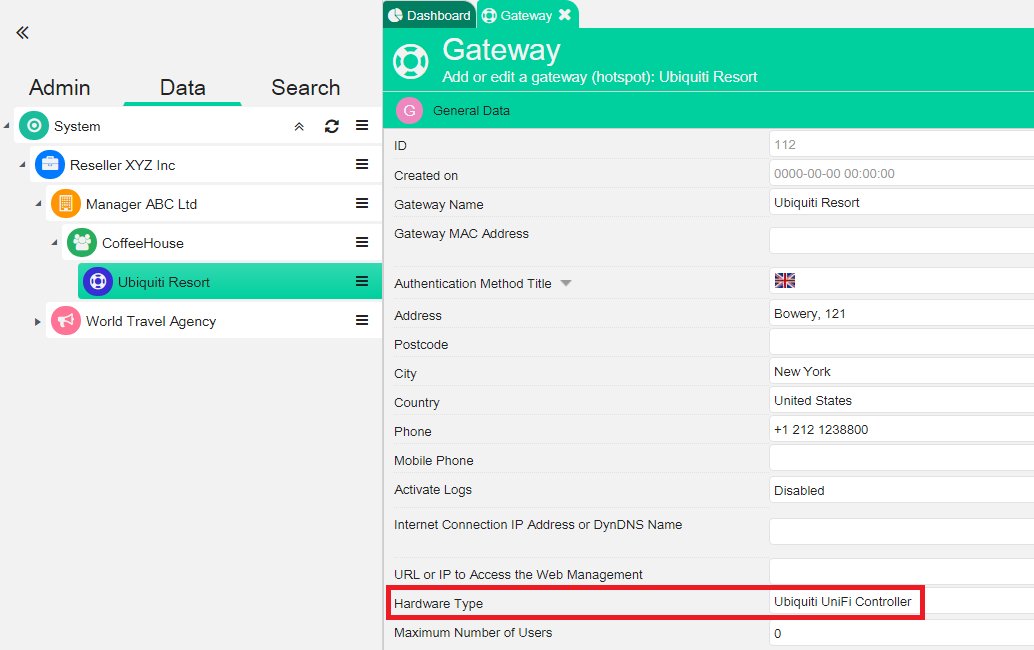Open the Search tab in sidebar
This screenshot has height=650, width=1034.
305,88
